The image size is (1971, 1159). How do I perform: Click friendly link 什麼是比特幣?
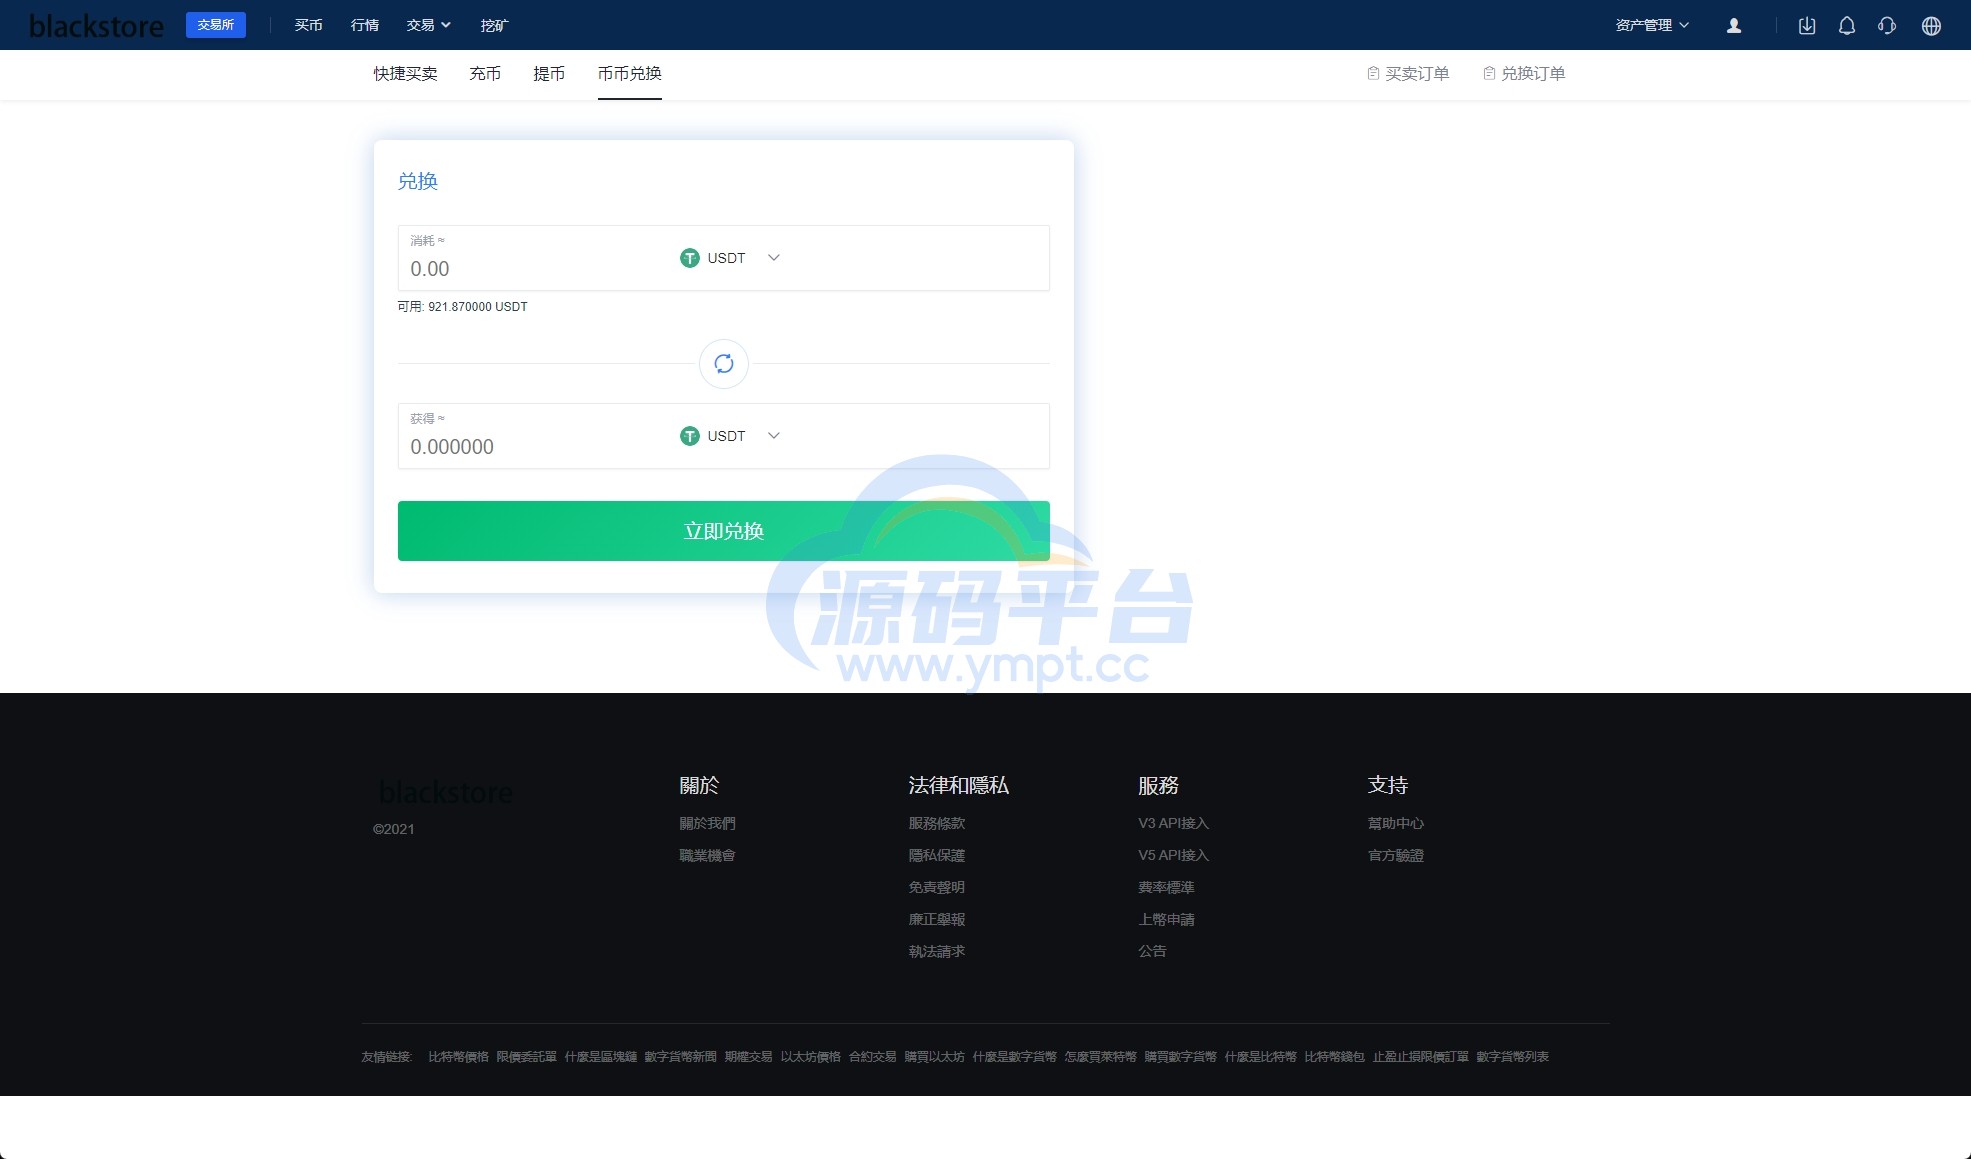pyautogui.click(x=1260, y=1057)
